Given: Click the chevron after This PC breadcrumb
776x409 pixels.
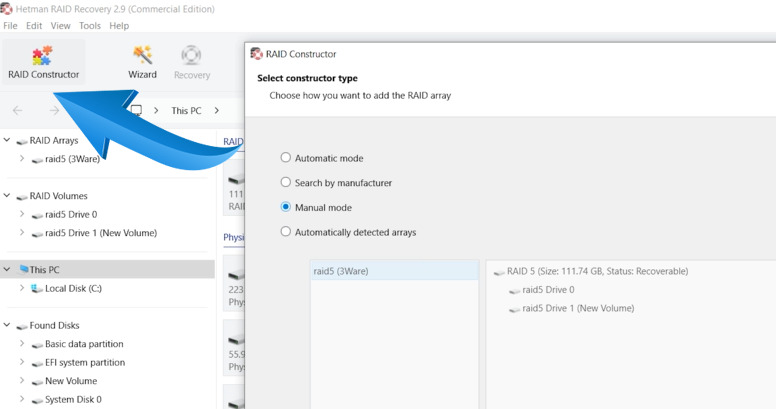Looking at the screenshot, I should click(217, 110).
